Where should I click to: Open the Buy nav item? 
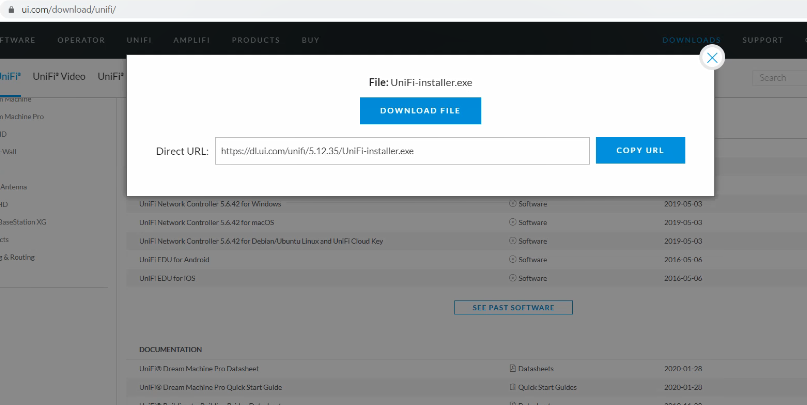tap(310, 40)
